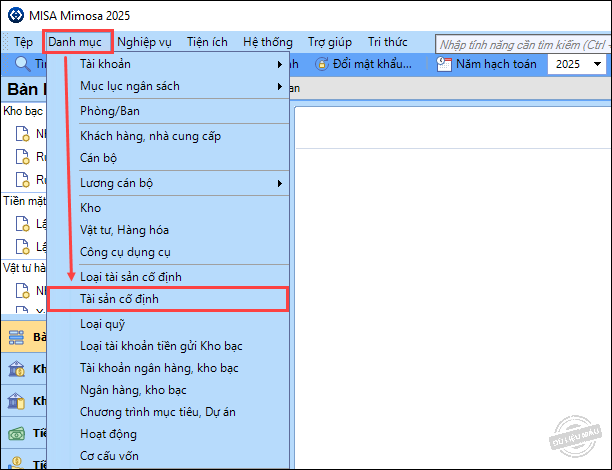This screenshot has height=470, width=612.
Task: Expand the Mục lục ngân sách submenu
Action: 180,86
